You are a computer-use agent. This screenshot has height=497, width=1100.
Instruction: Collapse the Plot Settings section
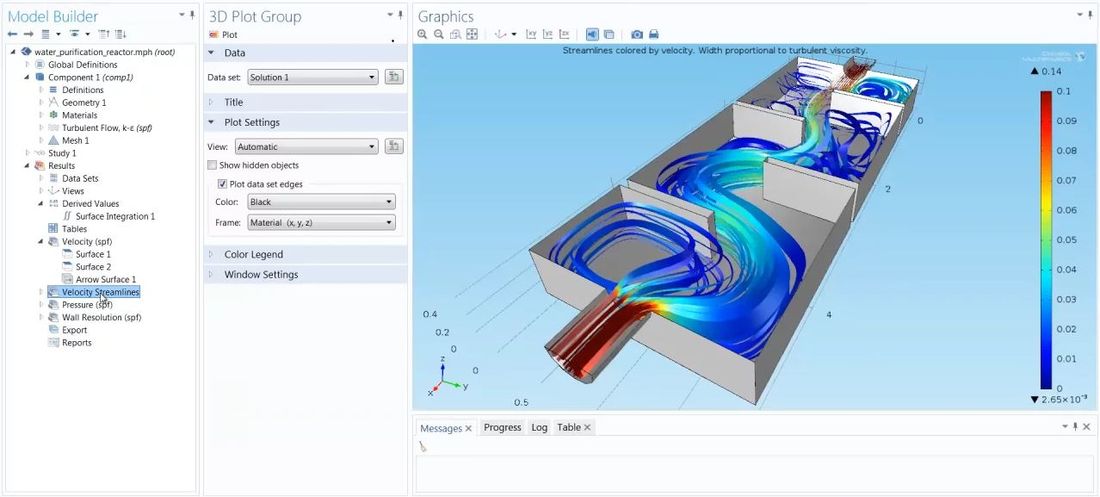coord(210,123)
